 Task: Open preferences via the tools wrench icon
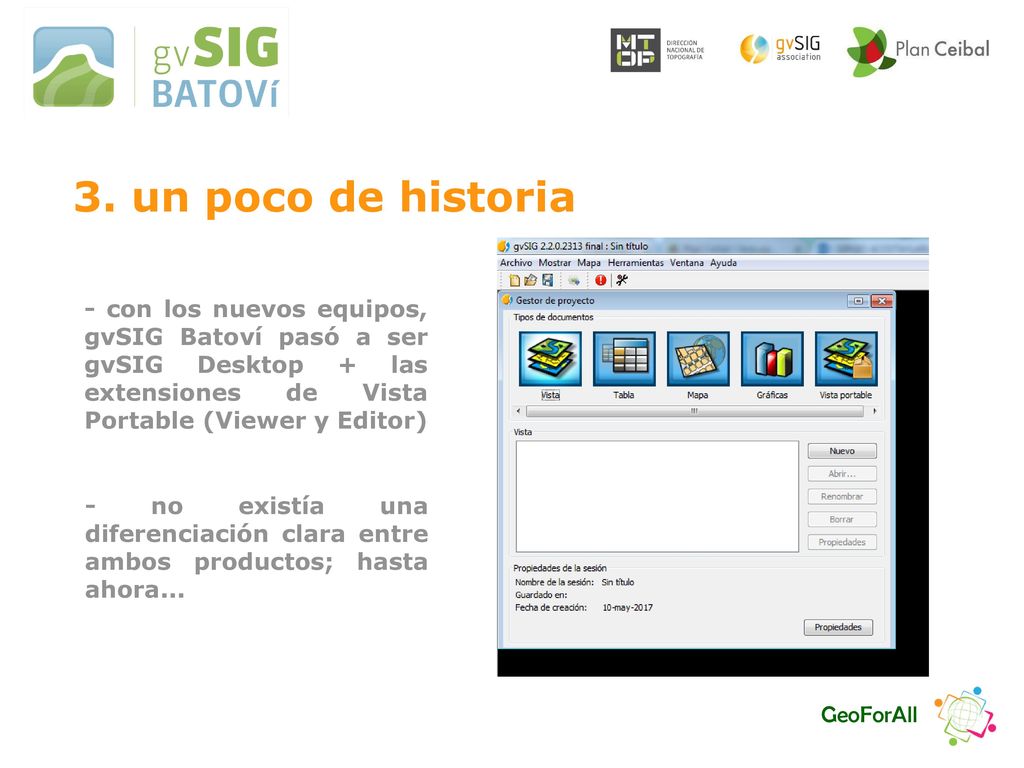(622, 280)
